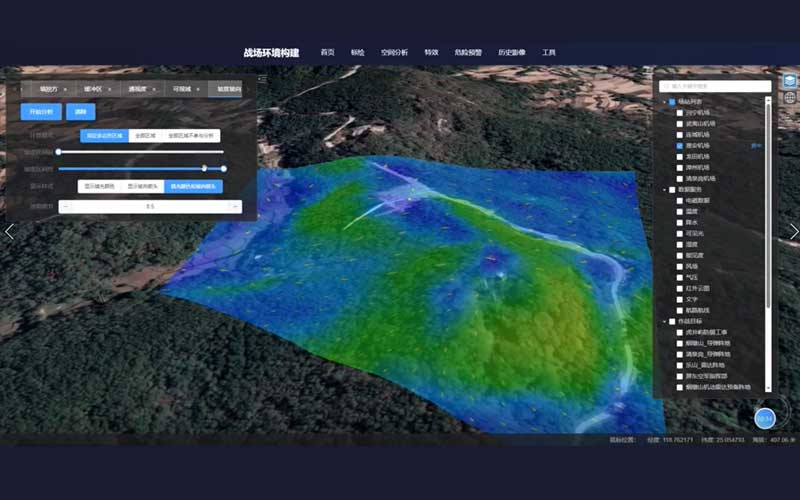Close the 通视度 tab with its x

click(x=153, y=89)
